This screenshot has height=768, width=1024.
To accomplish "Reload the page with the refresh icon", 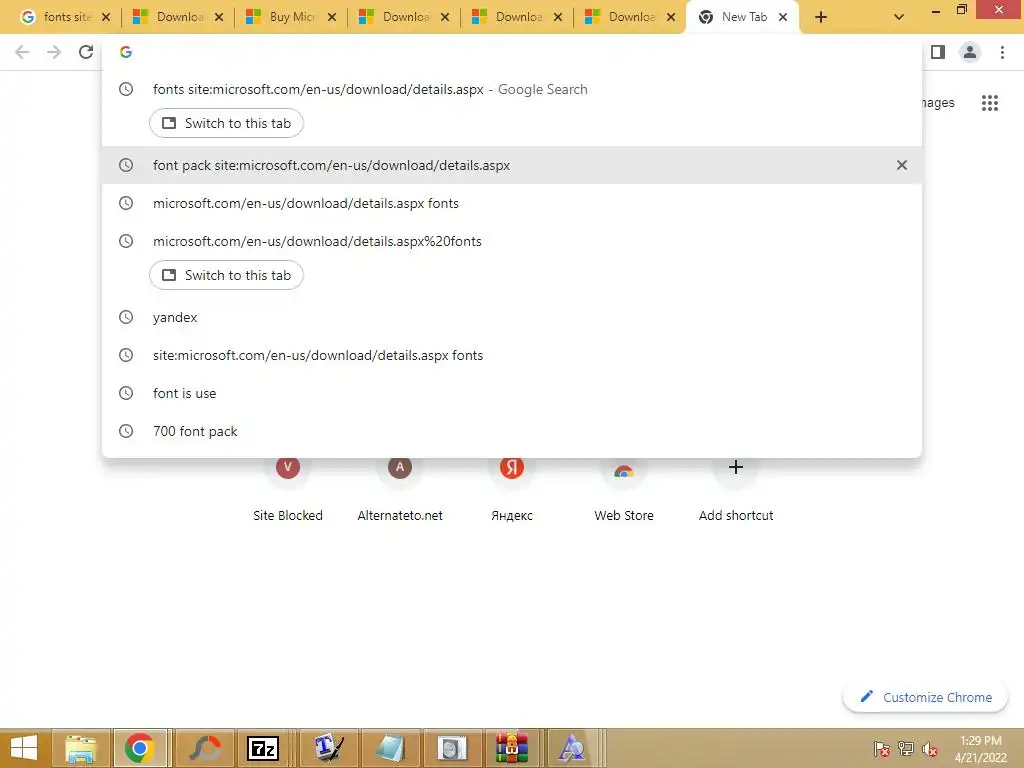I will pyautogui.click(x=86, y=52).
